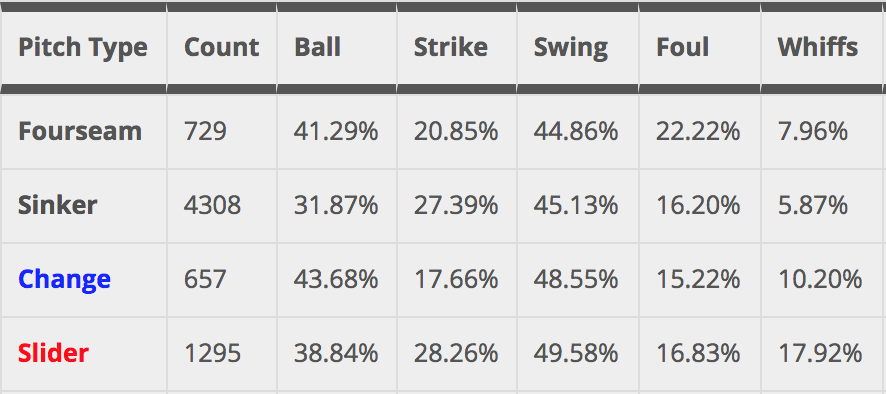This screenshot has width=886, height=394.
Task: Sort table by Count header
Action: point(222,47)
